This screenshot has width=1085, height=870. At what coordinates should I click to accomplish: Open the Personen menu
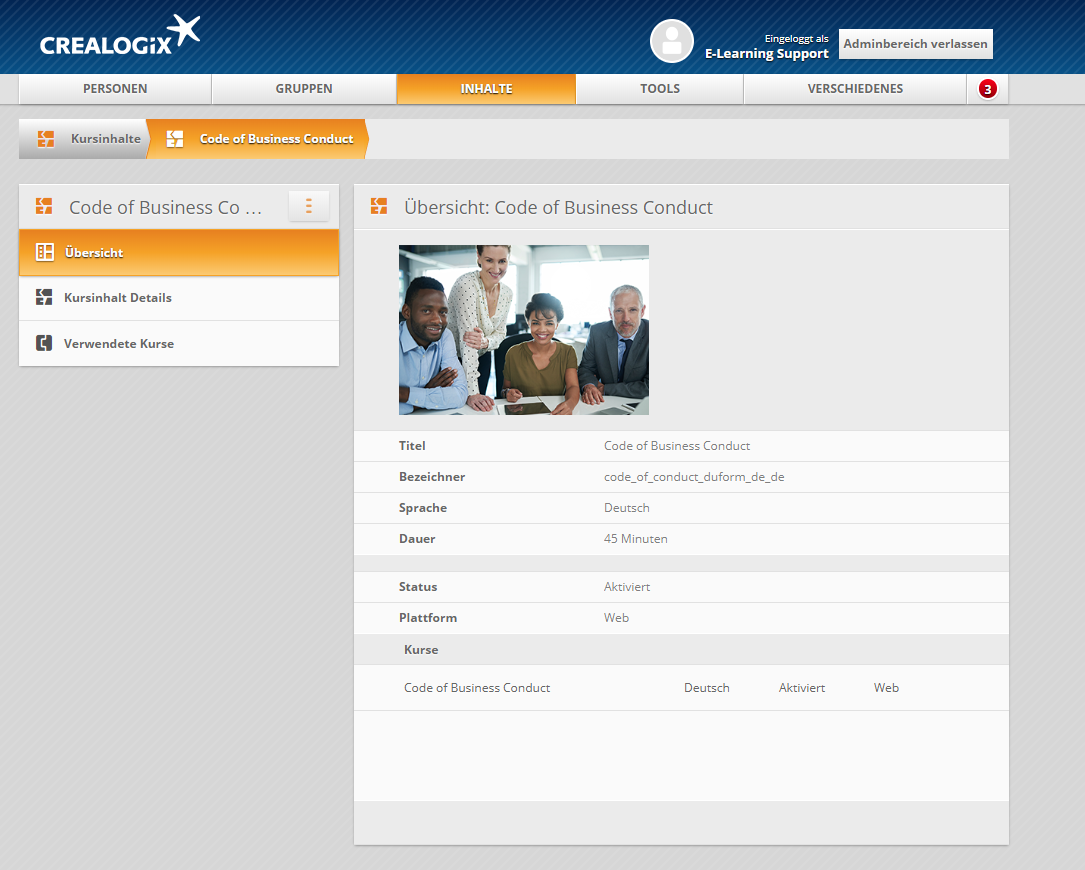115,89
